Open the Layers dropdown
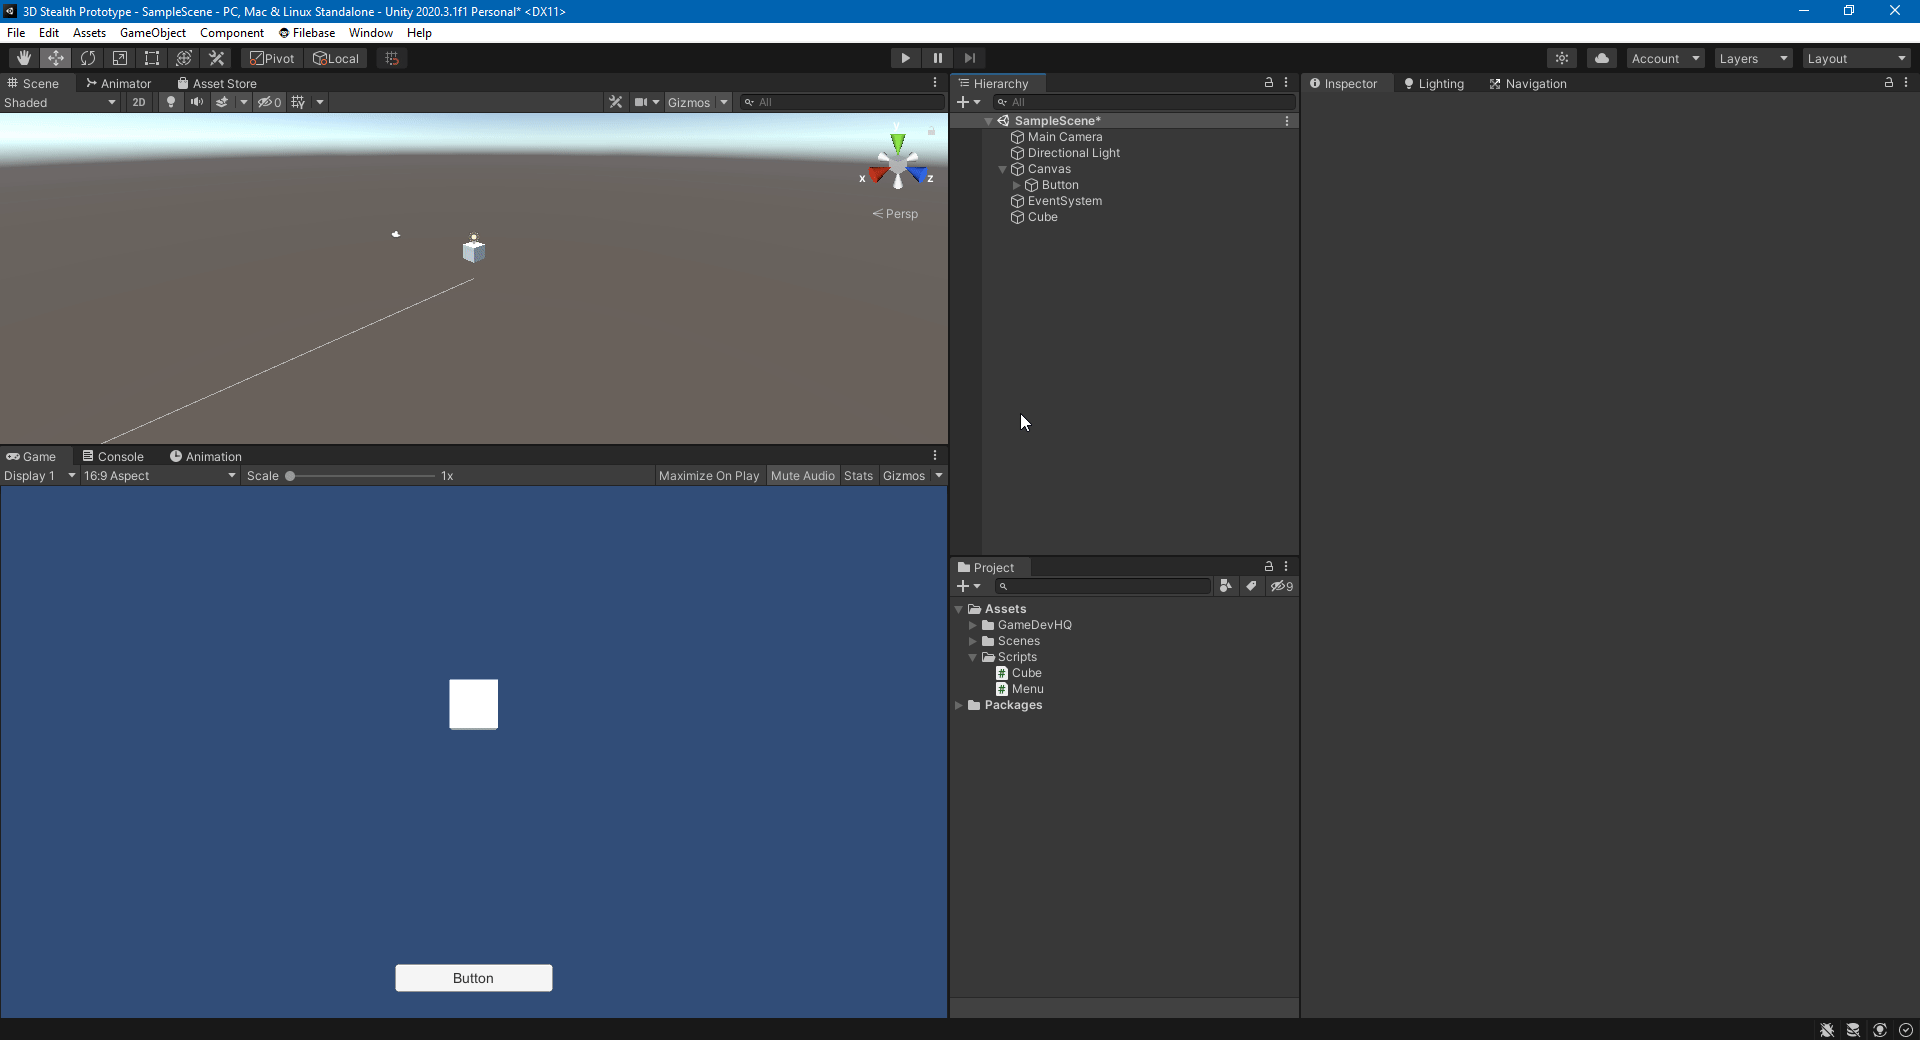 coord(1753,59)
